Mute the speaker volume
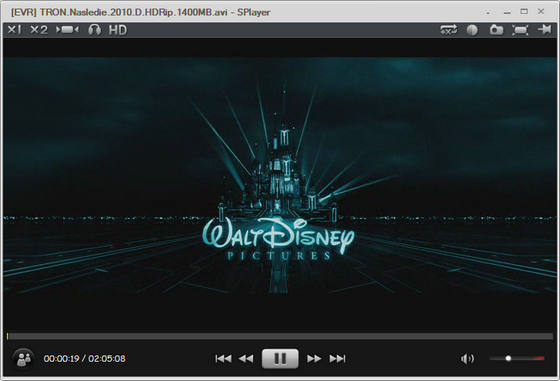Image resolution: width=560 pixels, height=381 pixels. click(x=467, y=359)
